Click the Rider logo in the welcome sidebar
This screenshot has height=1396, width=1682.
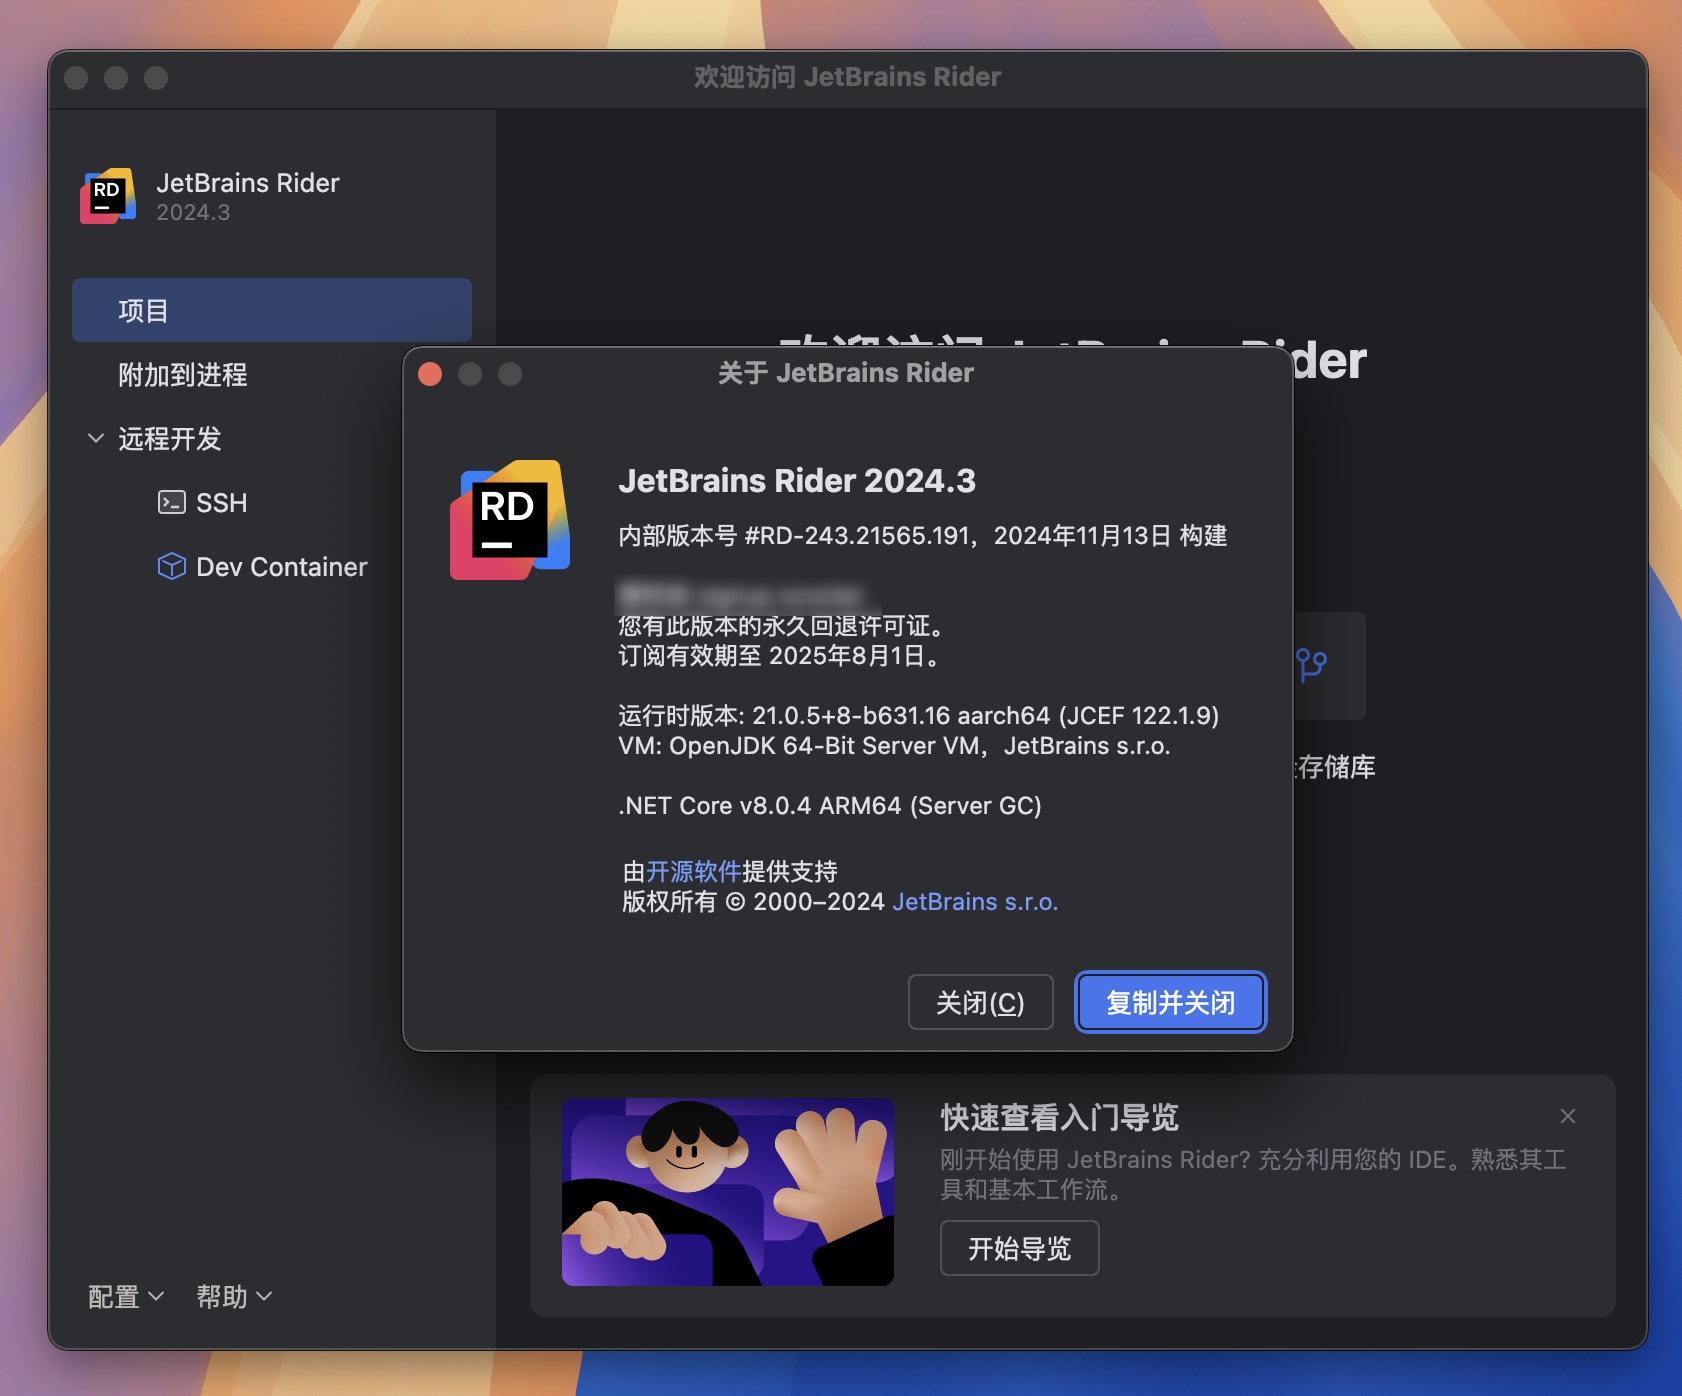pos(108,196)
